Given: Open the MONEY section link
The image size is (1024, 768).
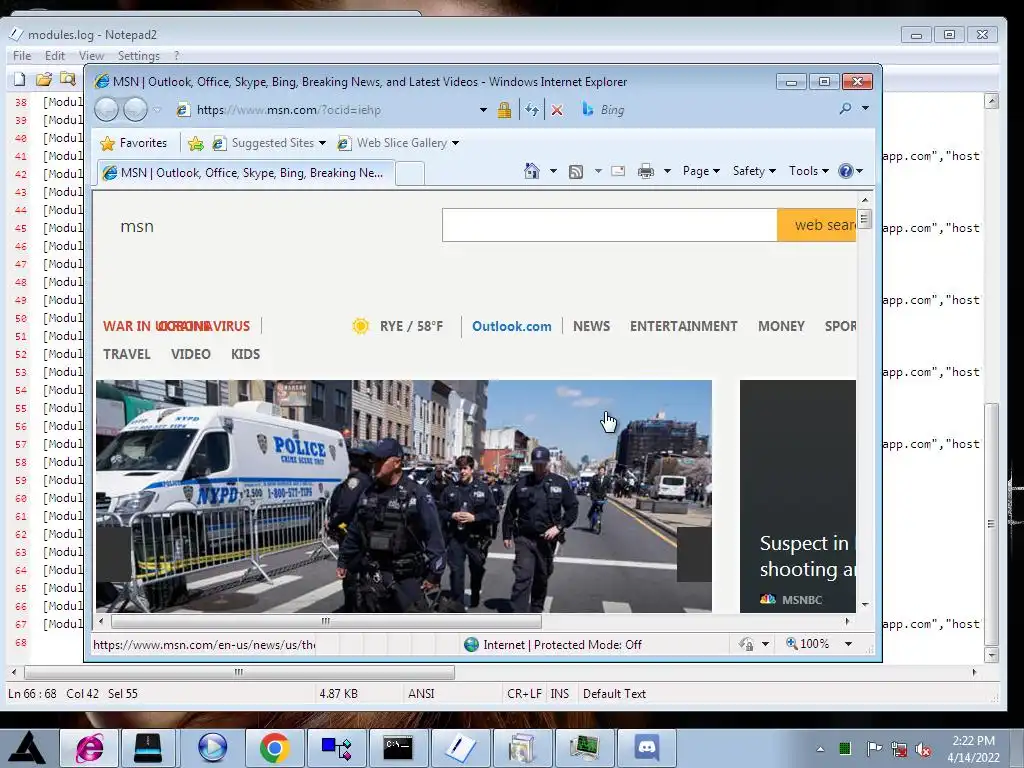Looking at the screenshot, I should point(781,326).
